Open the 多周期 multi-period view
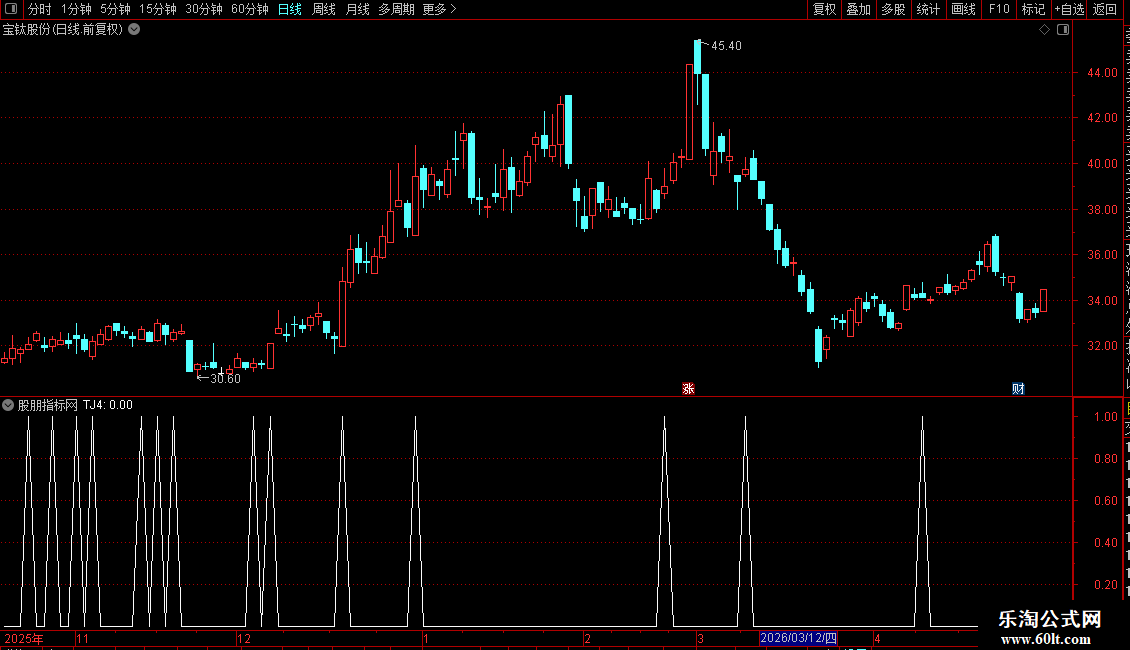1130x650 pixels. [396, 9]
